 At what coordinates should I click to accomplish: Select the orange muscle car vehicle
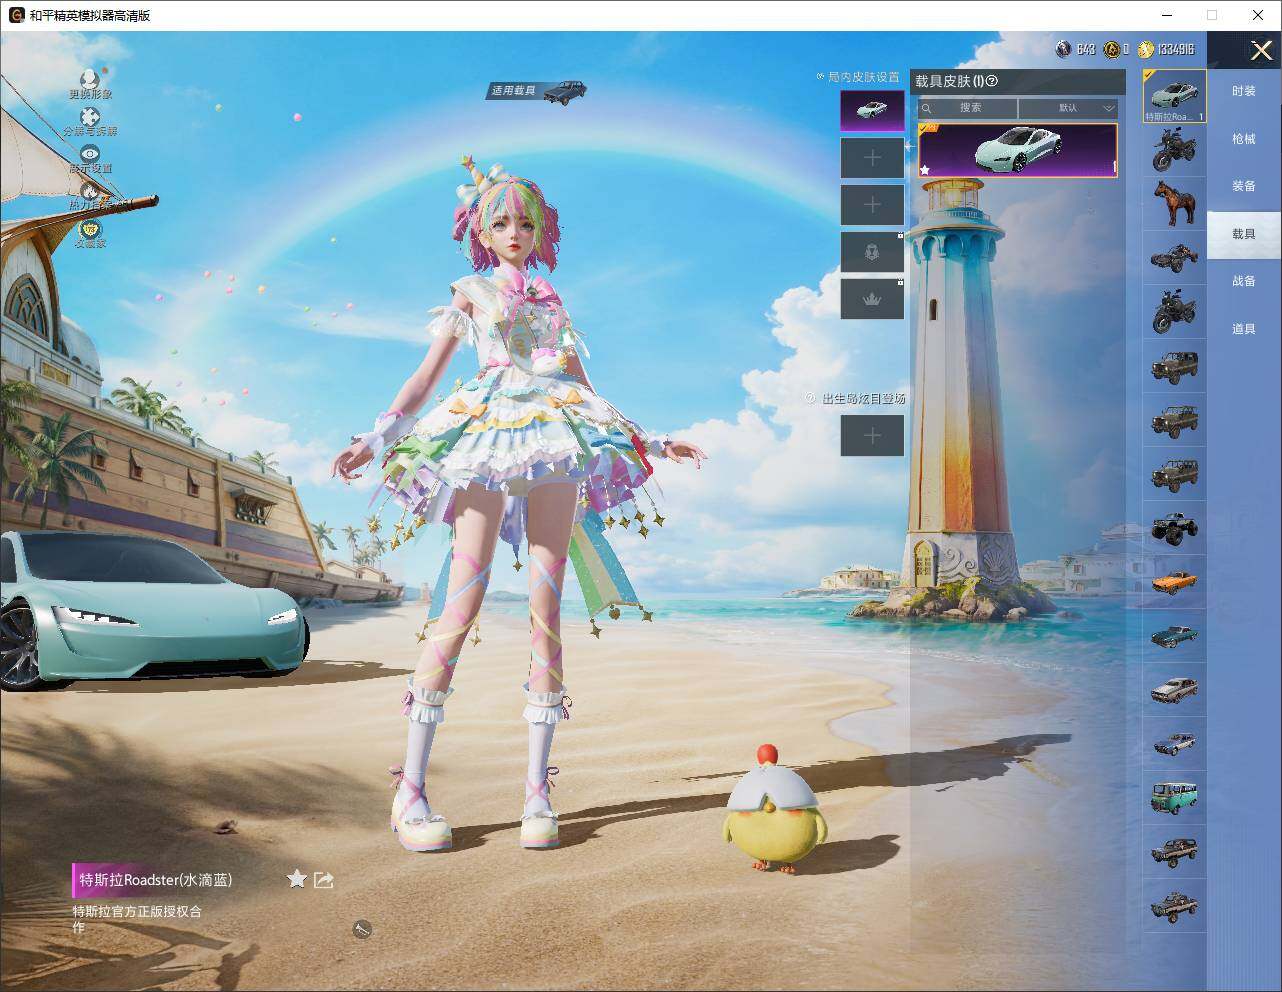point(1174,582)
